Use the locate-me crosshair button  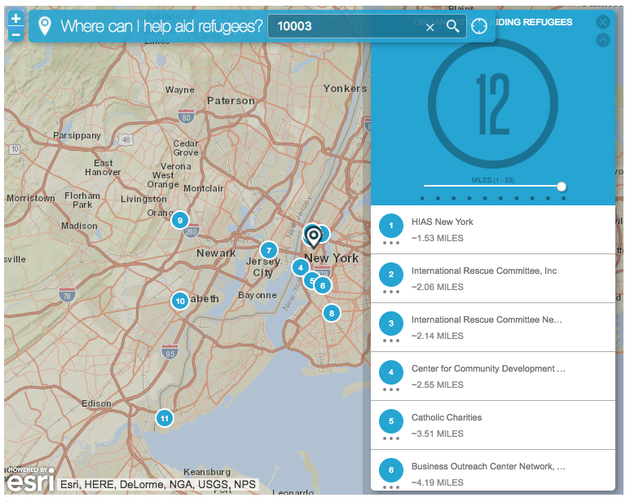[479, 26]
